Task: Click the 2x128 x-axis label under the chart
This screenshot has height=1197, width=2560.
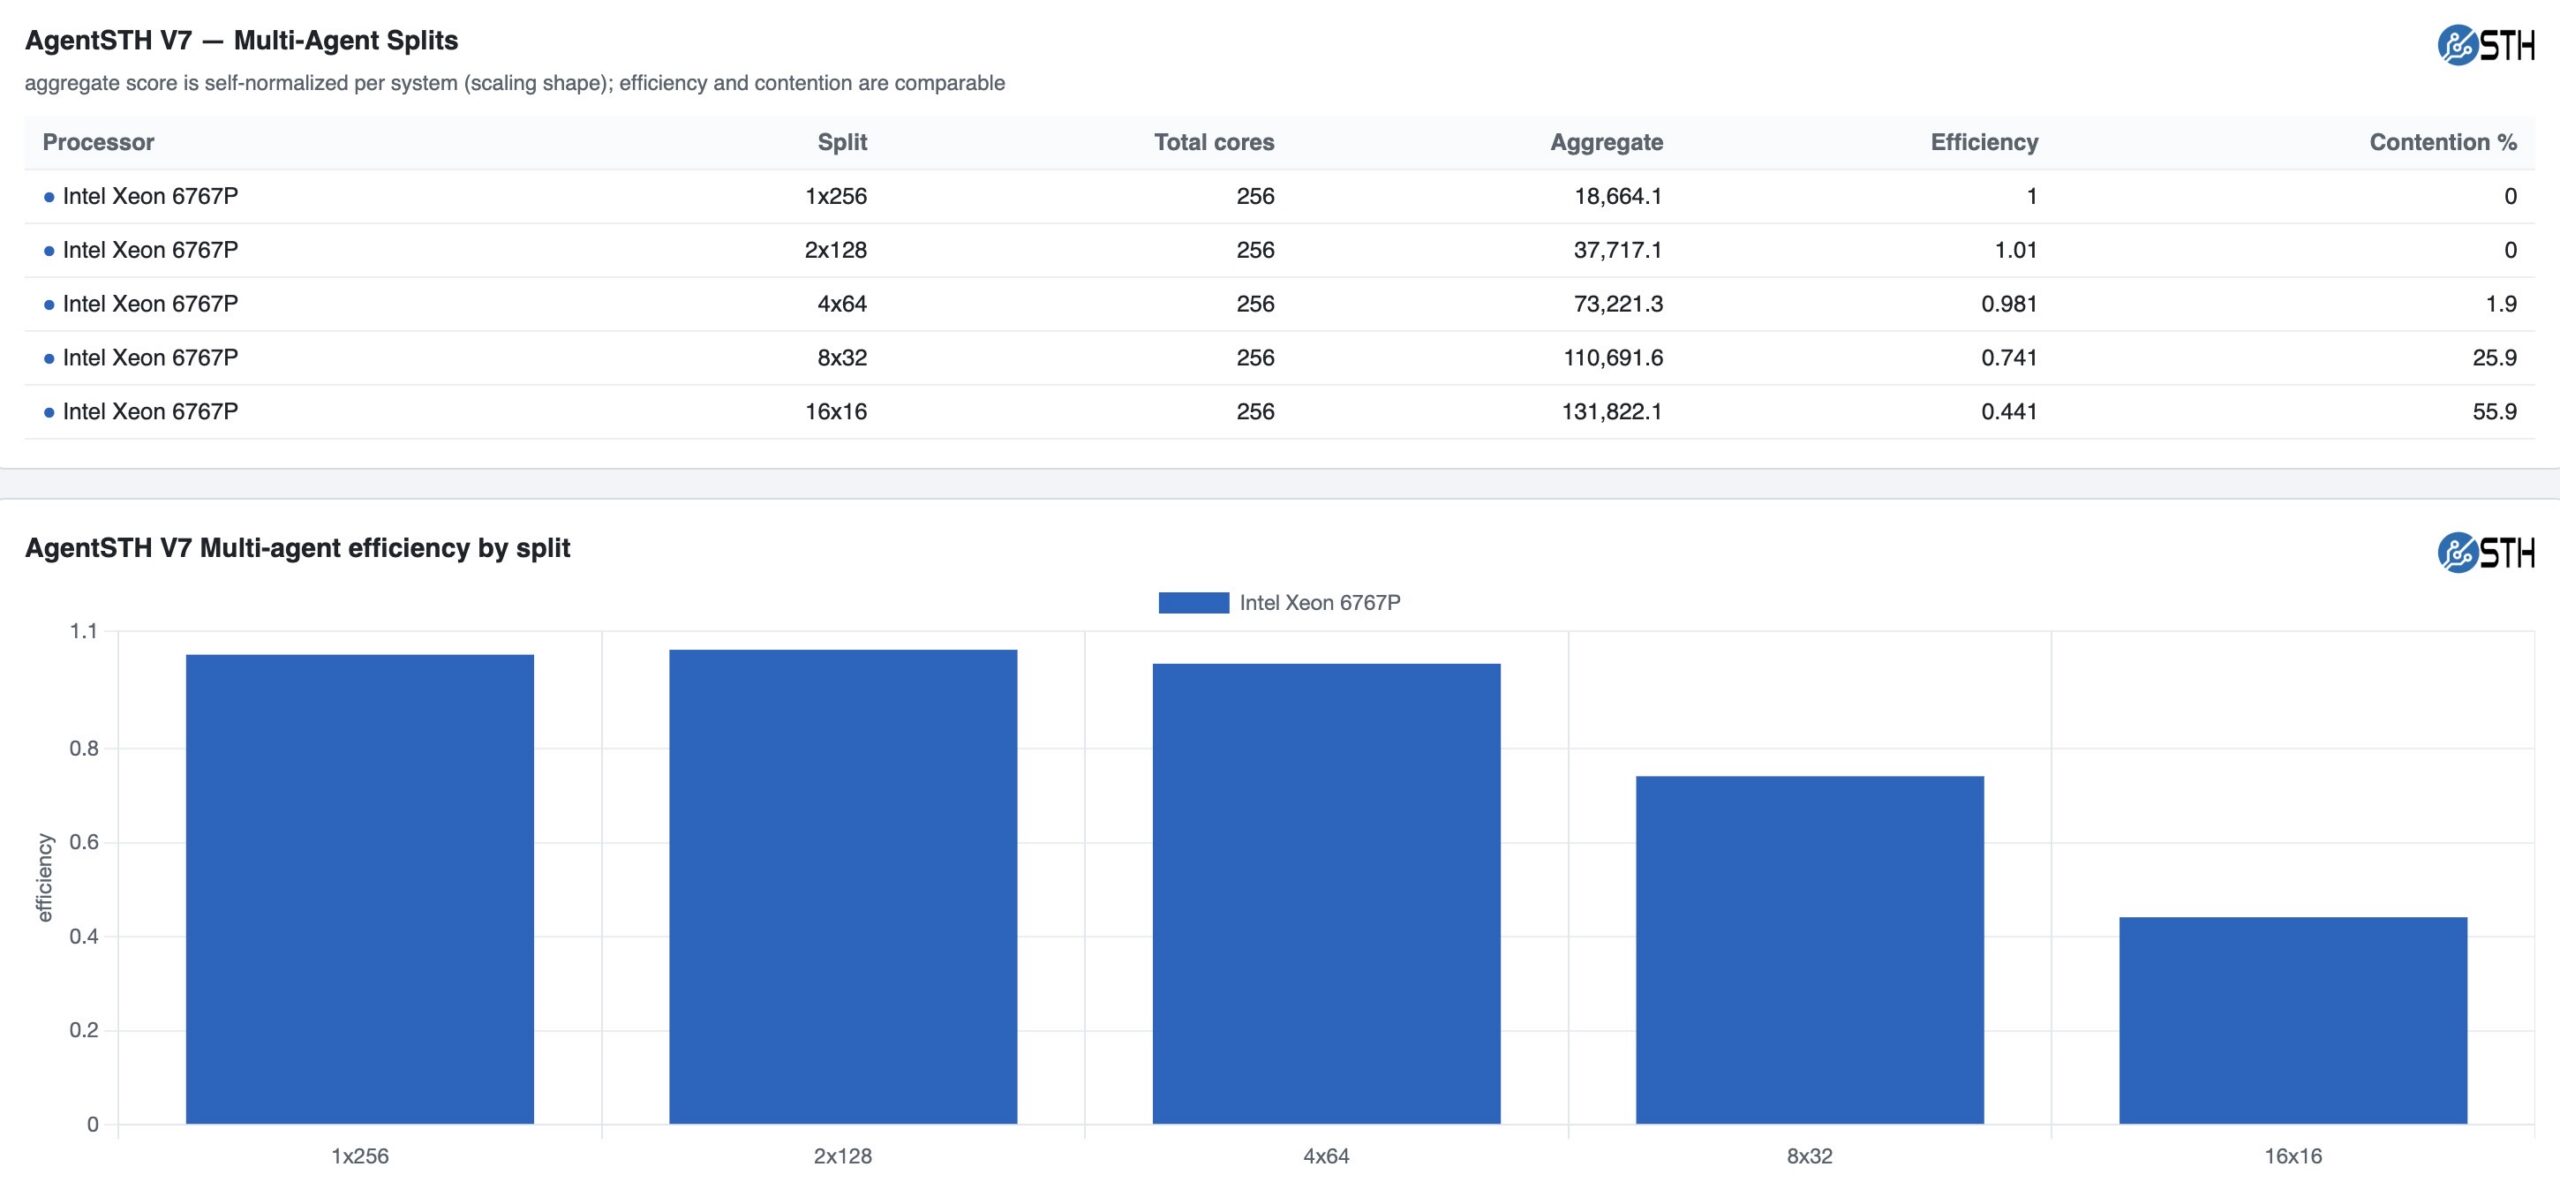Action: [843, 1157]
